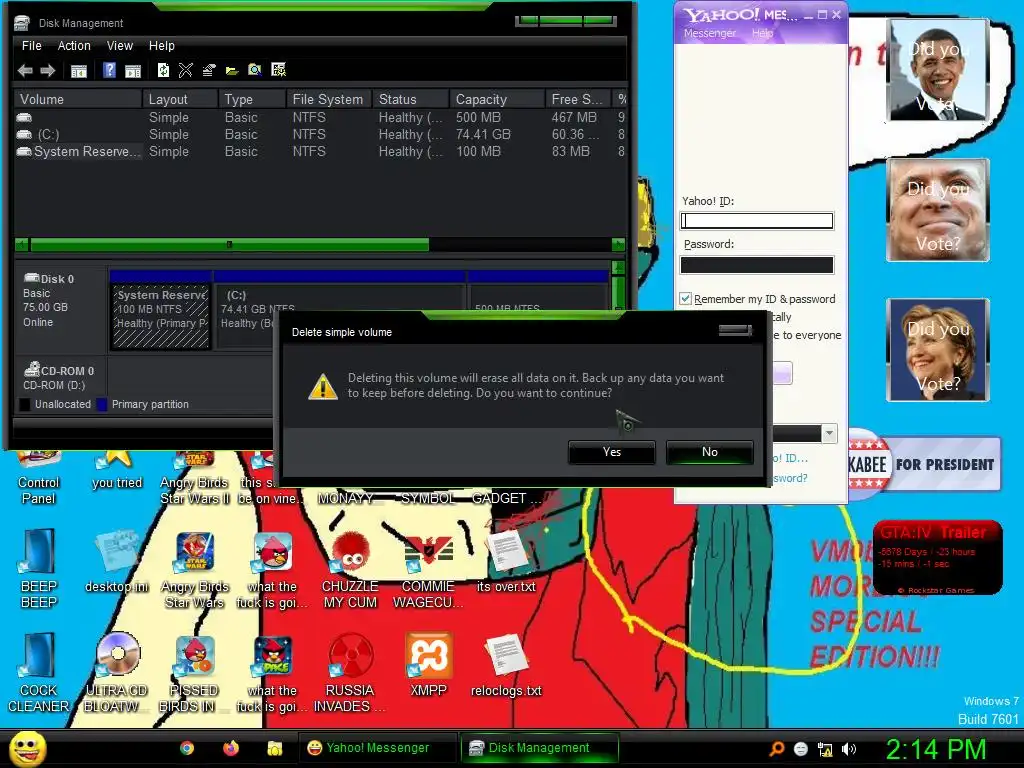
Task: Open the reloclogs.txt desktop file
Action: click(x=506, y=665)
